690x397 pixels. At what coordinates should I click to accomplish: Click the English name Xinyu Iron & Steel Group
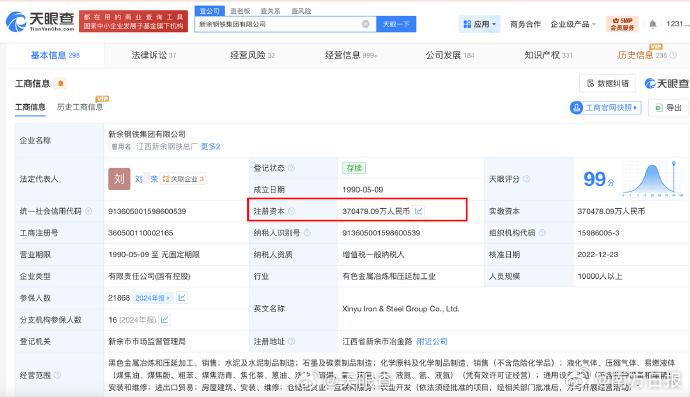(x=400, y=309)
